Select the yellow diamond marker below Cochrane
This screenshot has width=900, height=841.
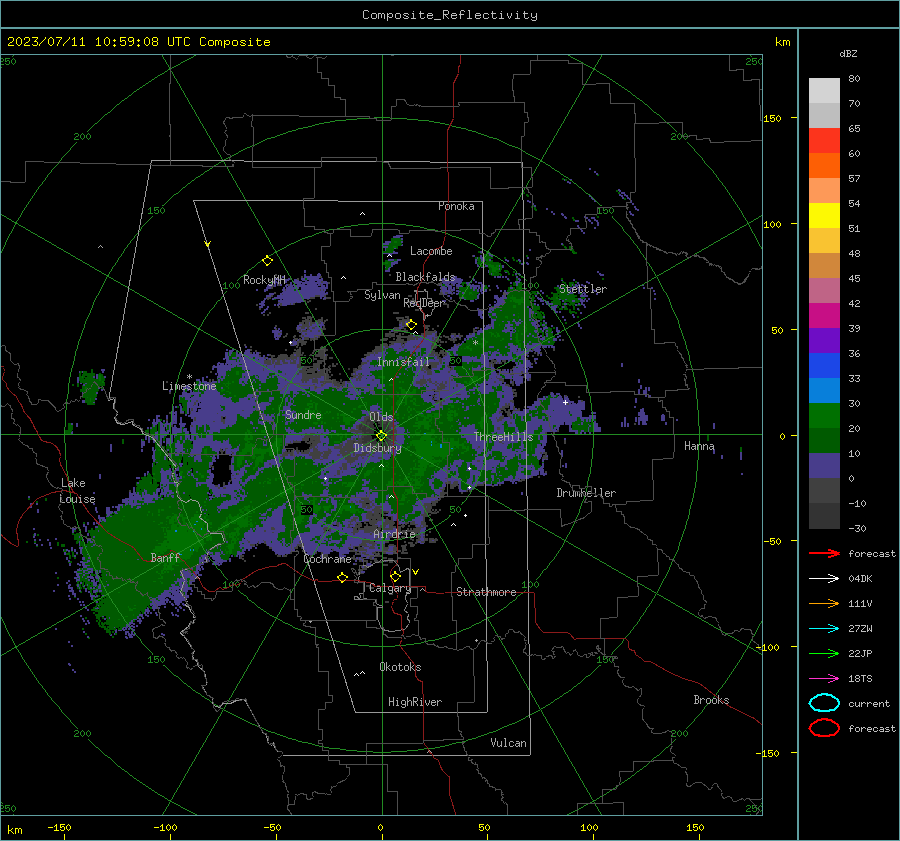(x=343, y=577)
